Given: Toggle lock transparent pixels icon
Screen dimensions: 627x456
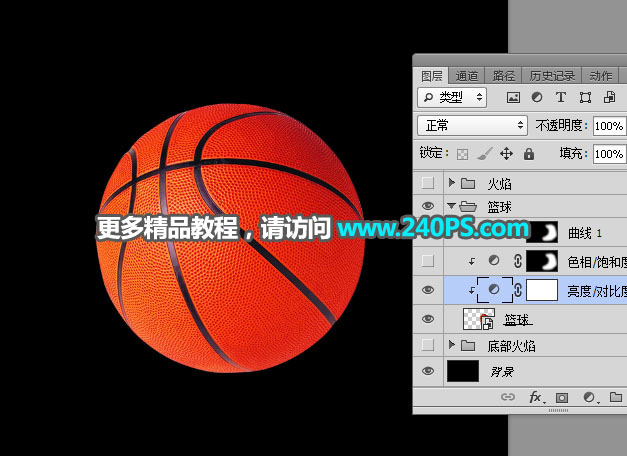Looking at the screenshot, I should click(462, 154).
